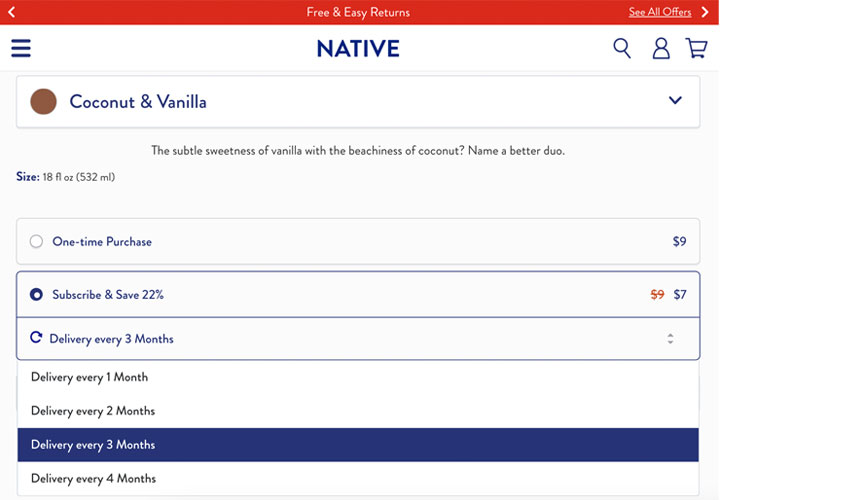Select Subscribe & Save 22% radio button
858x500 pixels.
click(36, 294)
